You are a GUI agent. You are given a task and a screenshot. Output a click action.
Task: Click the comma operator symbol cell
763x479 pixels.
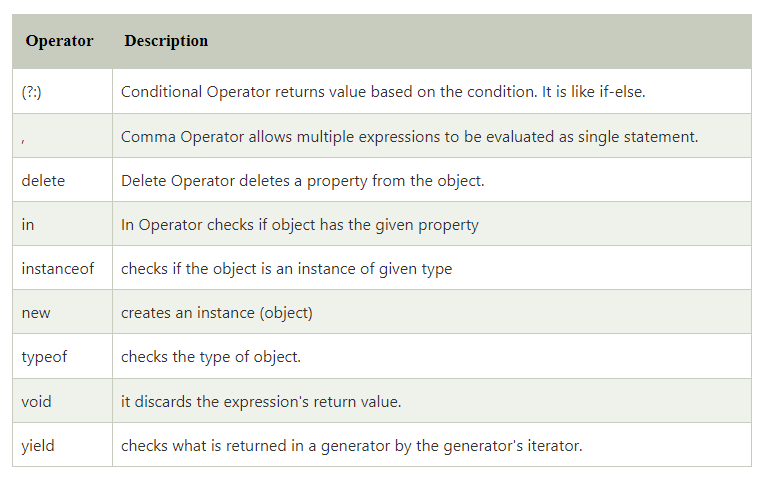click(x=24, y=137)
